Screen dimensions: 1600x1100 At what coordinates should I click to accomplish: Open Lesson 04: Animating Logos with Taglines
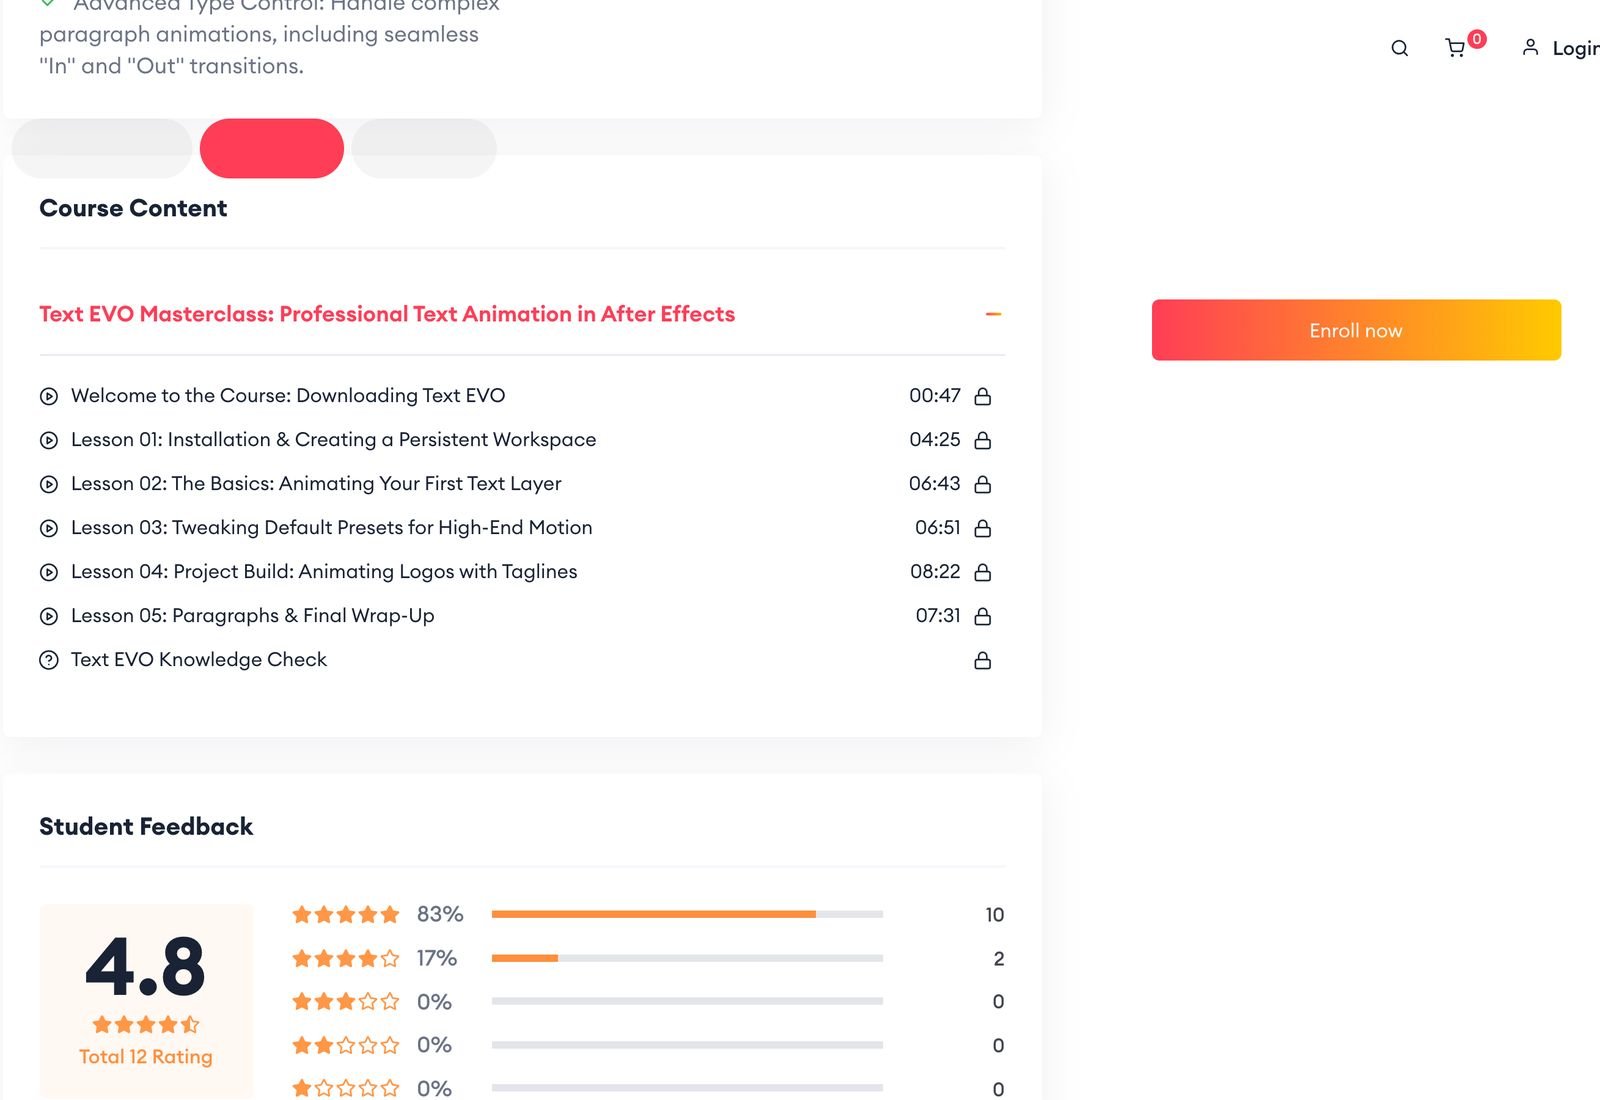[324, 571]
